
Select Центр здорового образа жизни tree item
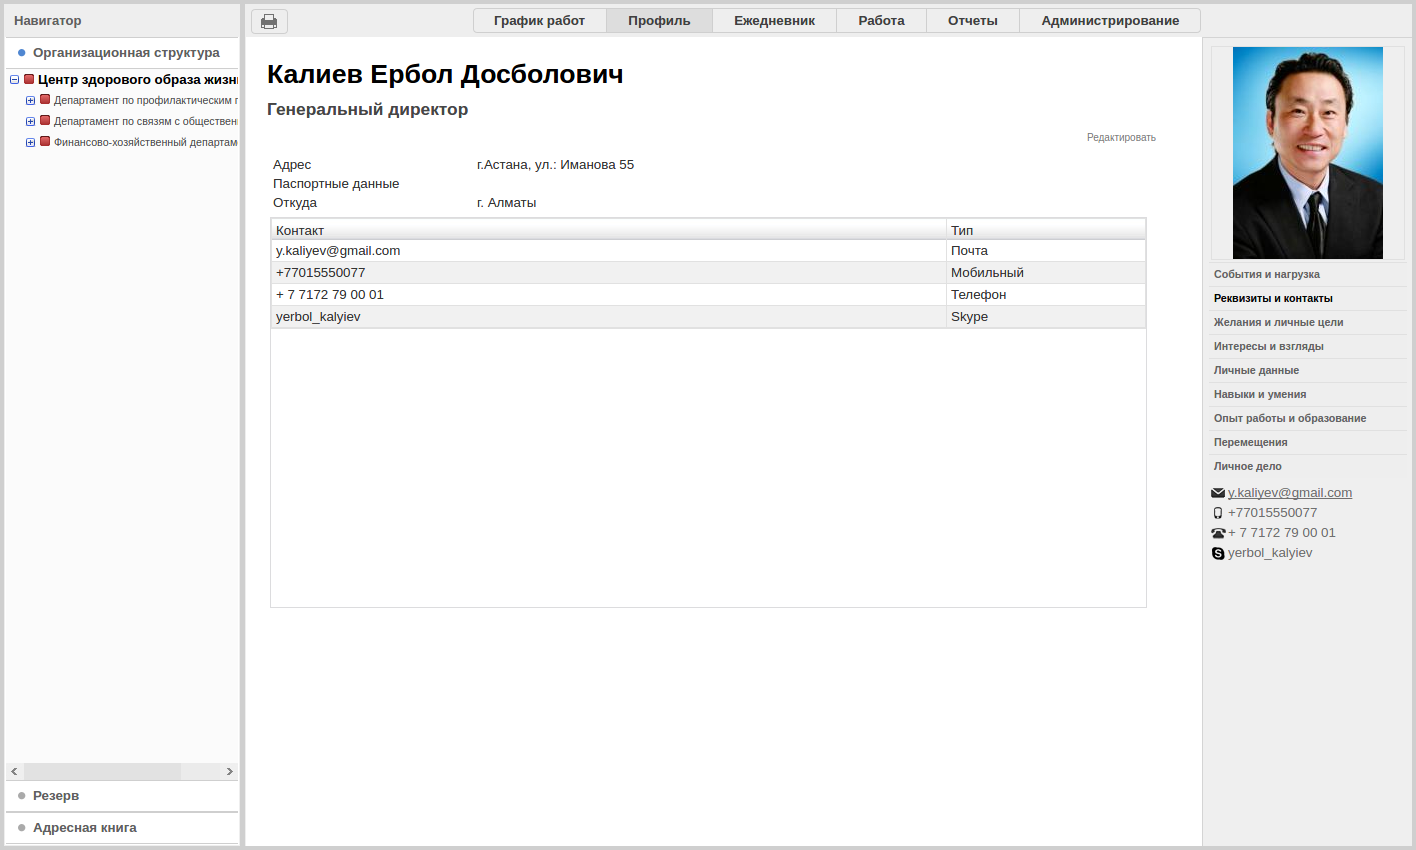tap(138, 80)
